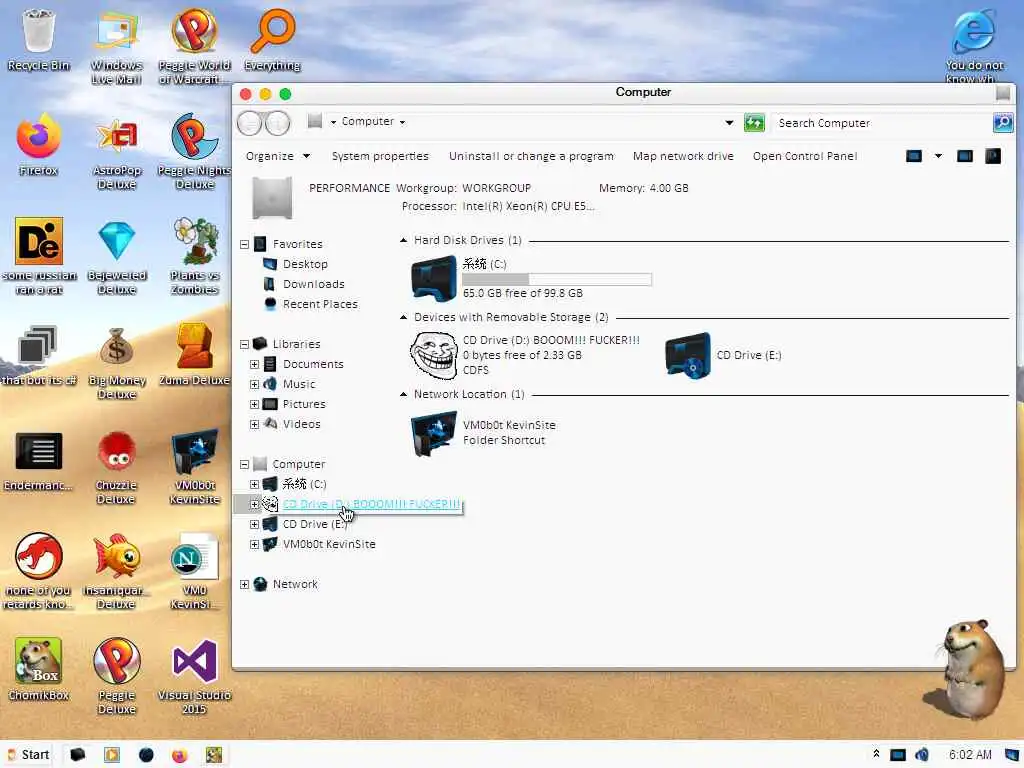
Task: Open the VM0b0t KevinSite folder shortcut
Action: point(483,432)
